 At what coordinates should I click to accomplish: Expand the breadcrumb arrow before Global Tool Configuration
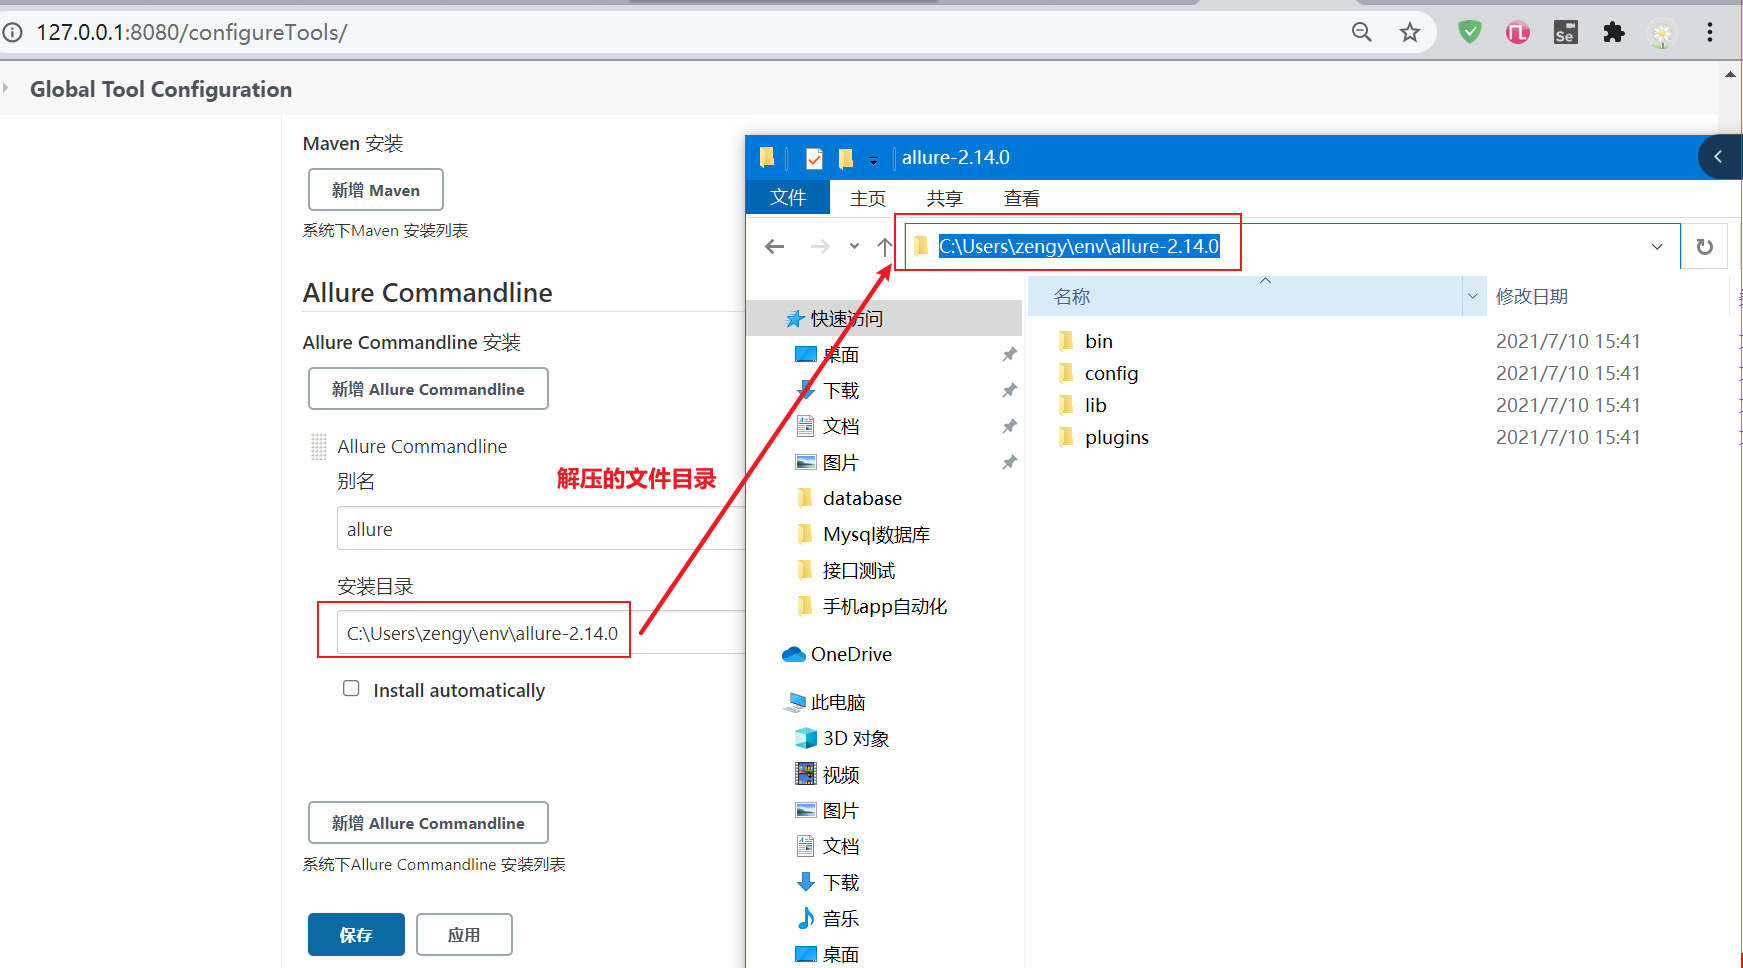click(5, 88)
